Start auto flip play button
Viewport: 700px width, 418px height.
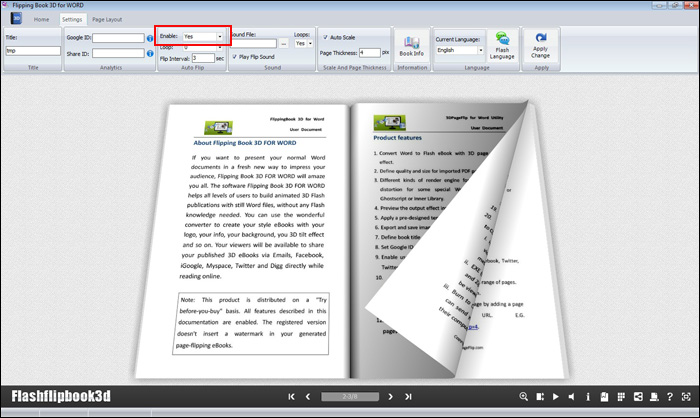(556, 397)
